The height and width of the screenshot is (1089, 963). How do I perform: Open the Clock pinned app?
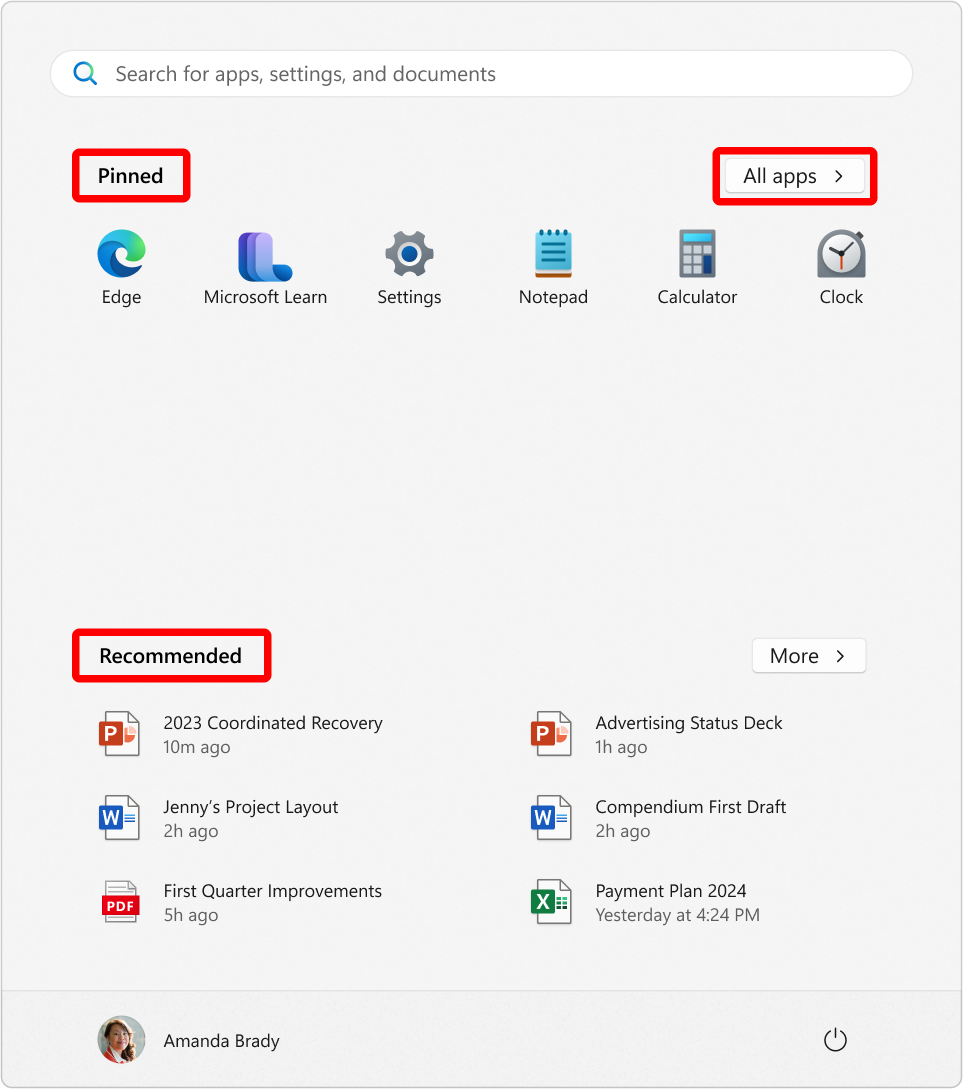click(841, 253)
